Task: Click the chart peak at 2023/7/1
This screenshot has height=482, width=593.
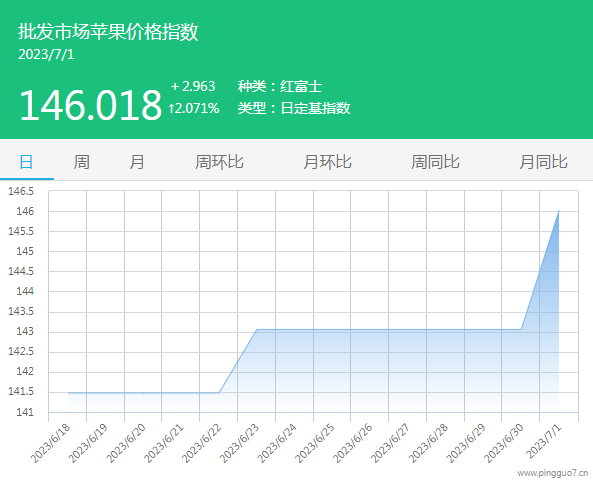Action: pyautogui.click(x=559, y=211)
